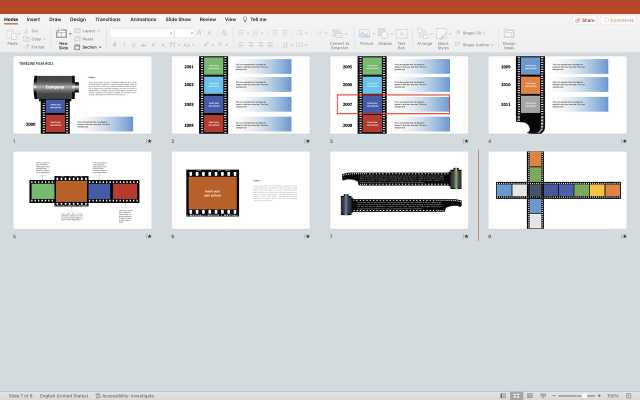640x400 pixels.
Task: Click the Share button
Action: 585,19
